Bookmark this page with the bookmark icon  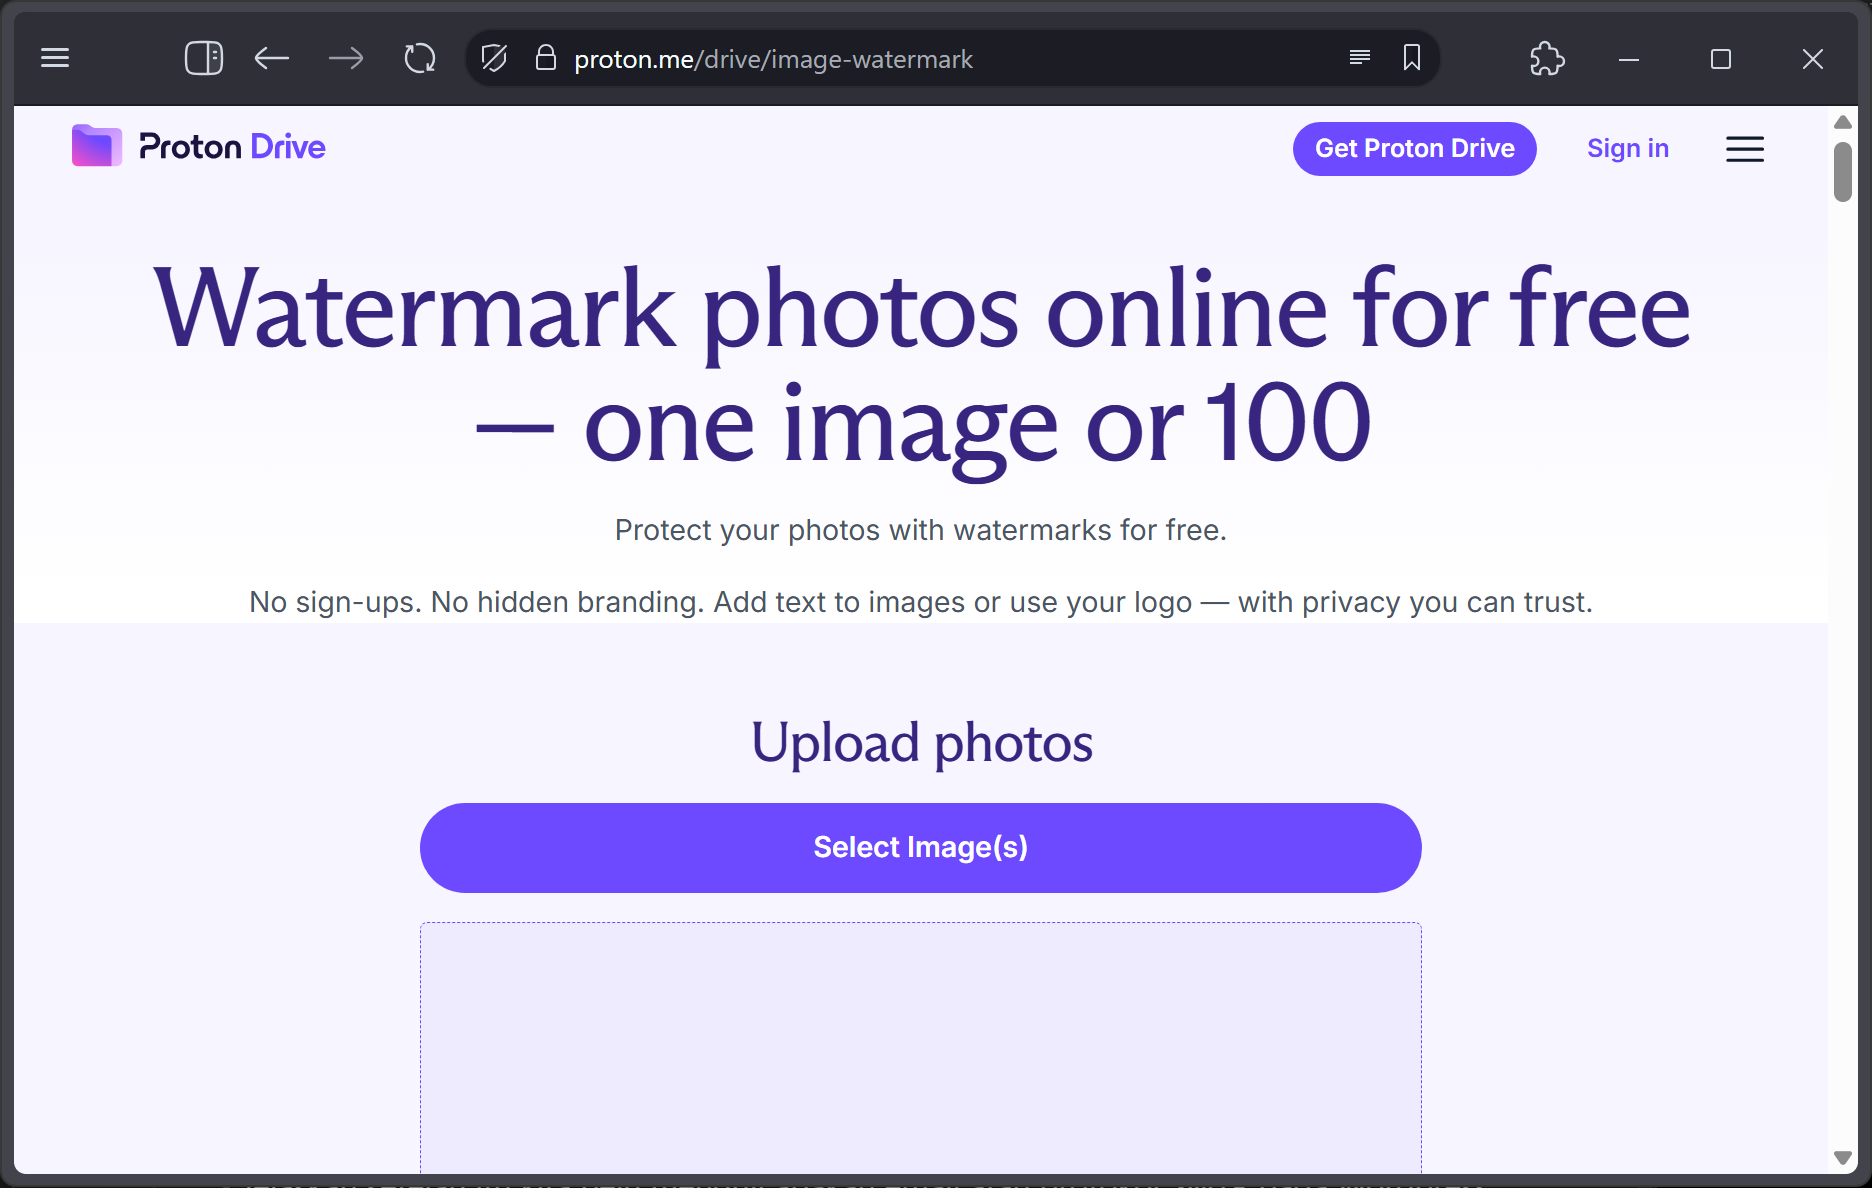click(1412, 57)
